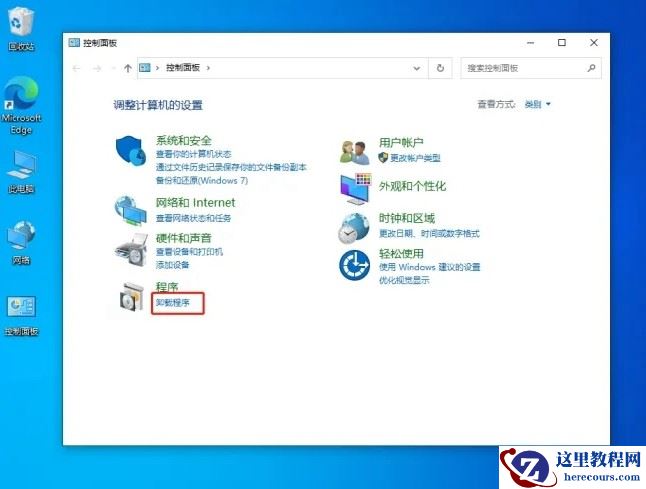
Task: Click the Refresh button beside address bar
Action: point(440,68)
